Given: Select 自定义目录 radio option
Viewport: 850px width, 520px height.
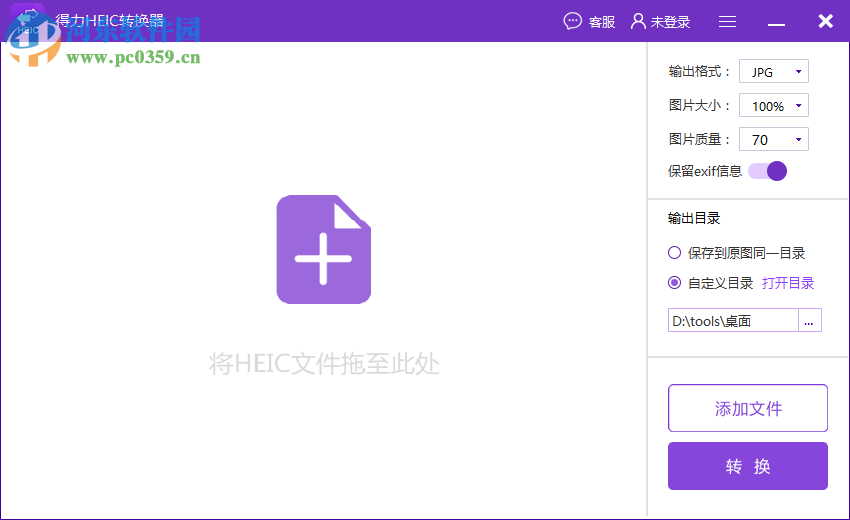Looking at the screenshot, I should [674, 283].
